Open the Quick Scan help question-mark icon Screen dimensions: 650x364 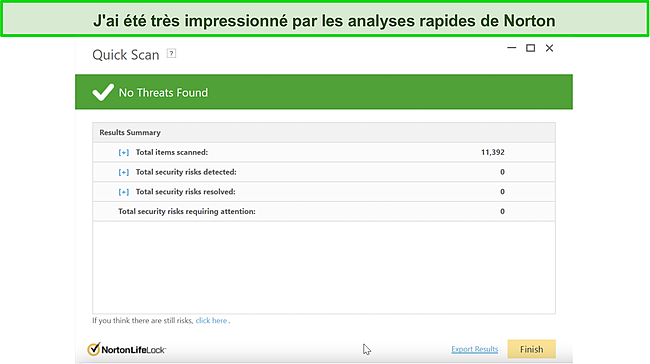pyautogui.click(x=171, y=53)
